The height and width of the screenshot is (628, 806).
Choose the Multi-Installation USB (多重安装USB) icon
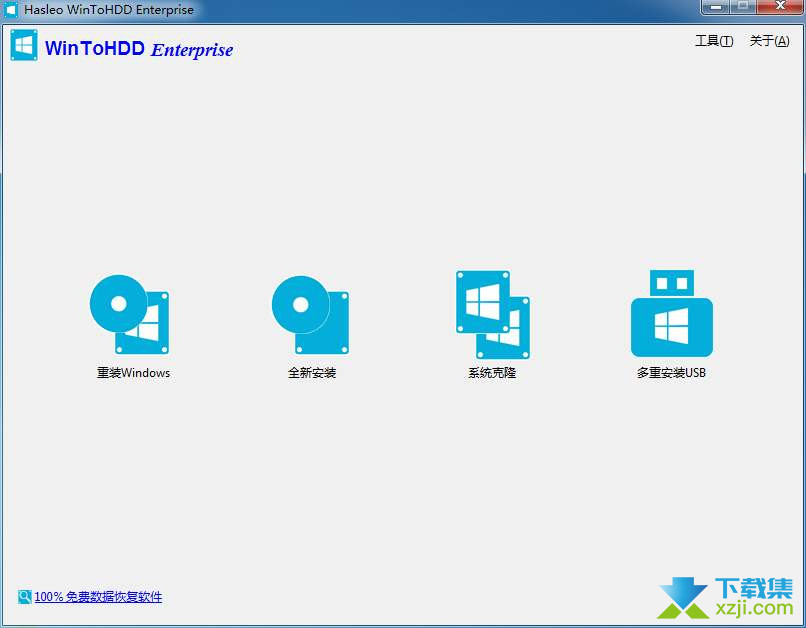[x=671, y=313]
